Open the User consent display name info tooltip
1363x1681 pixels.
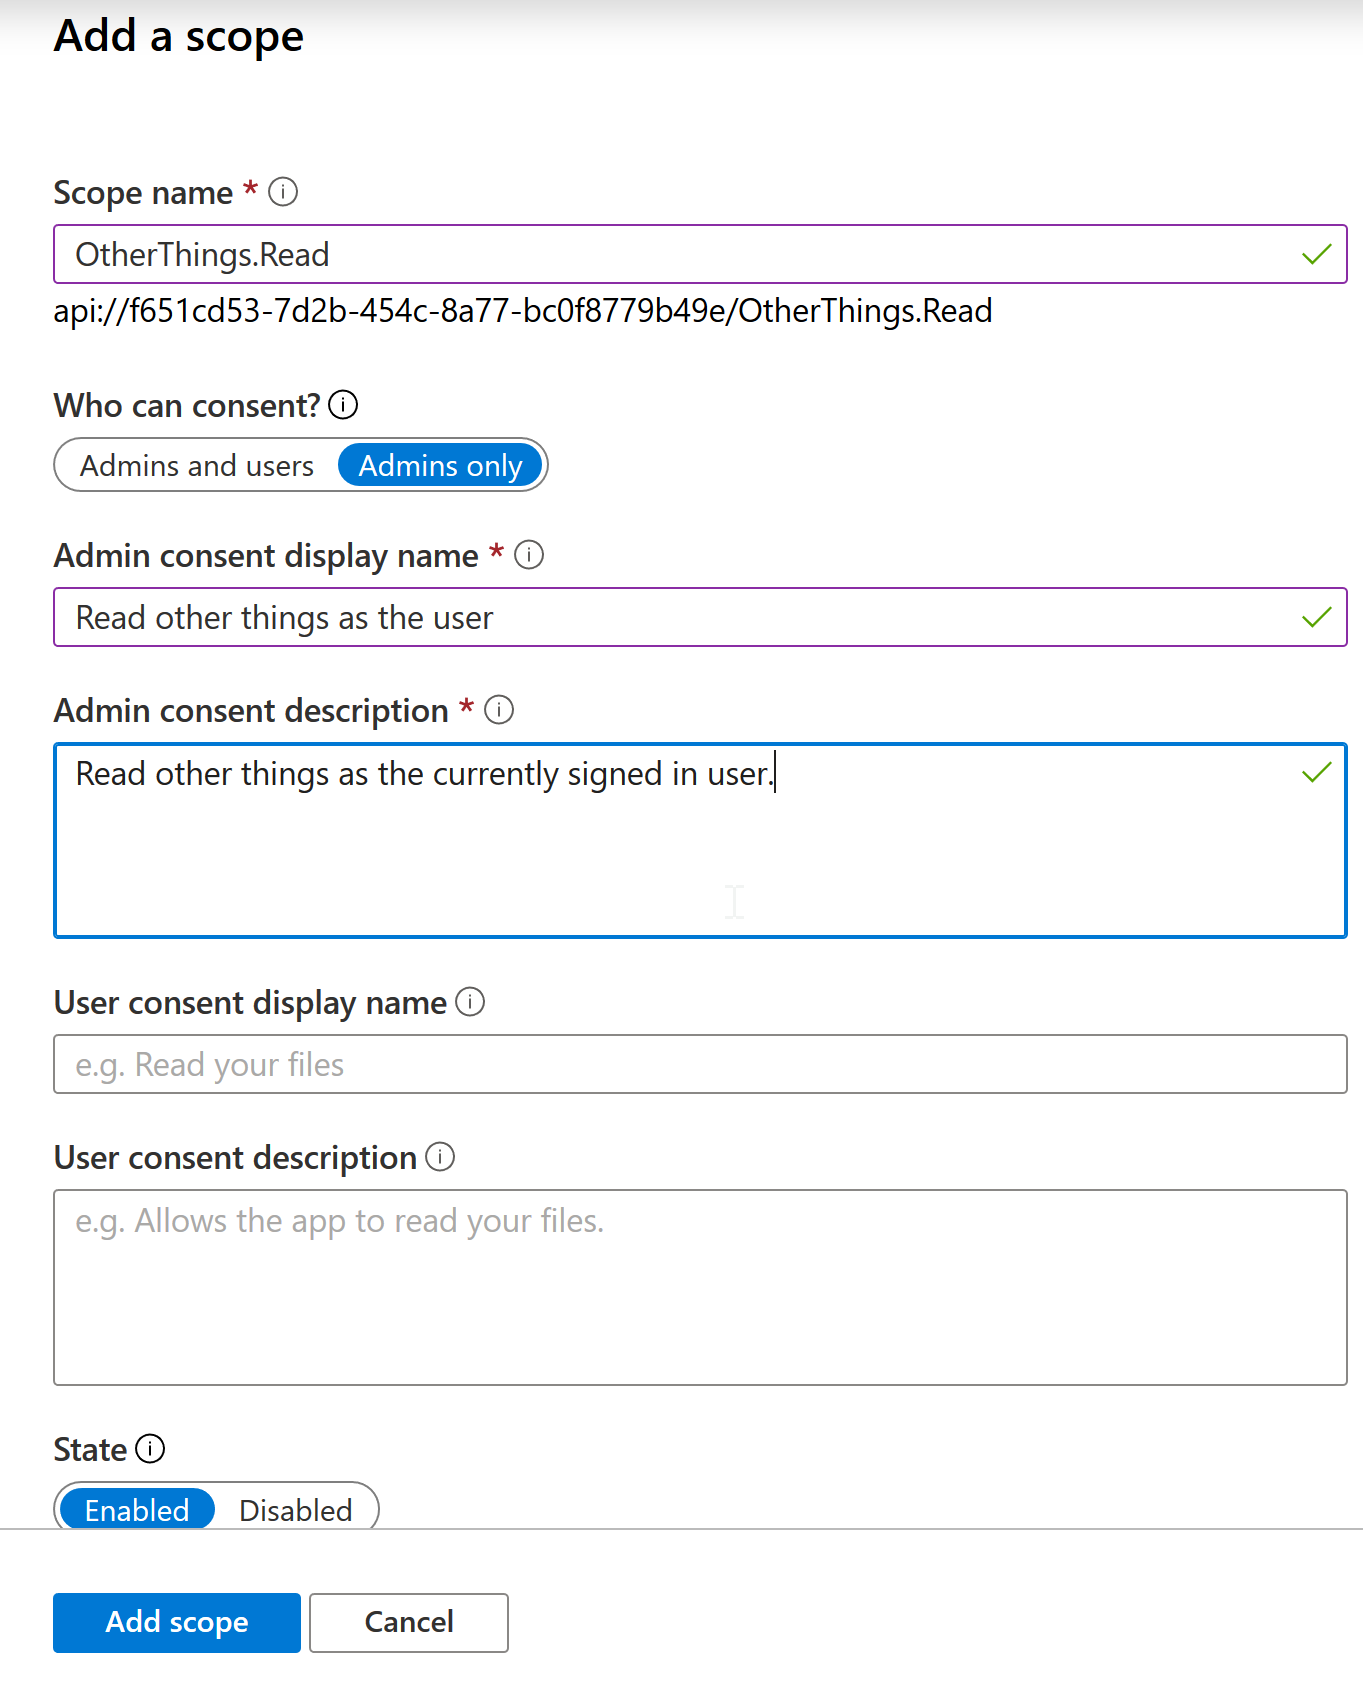click(x=470, y=1002)
